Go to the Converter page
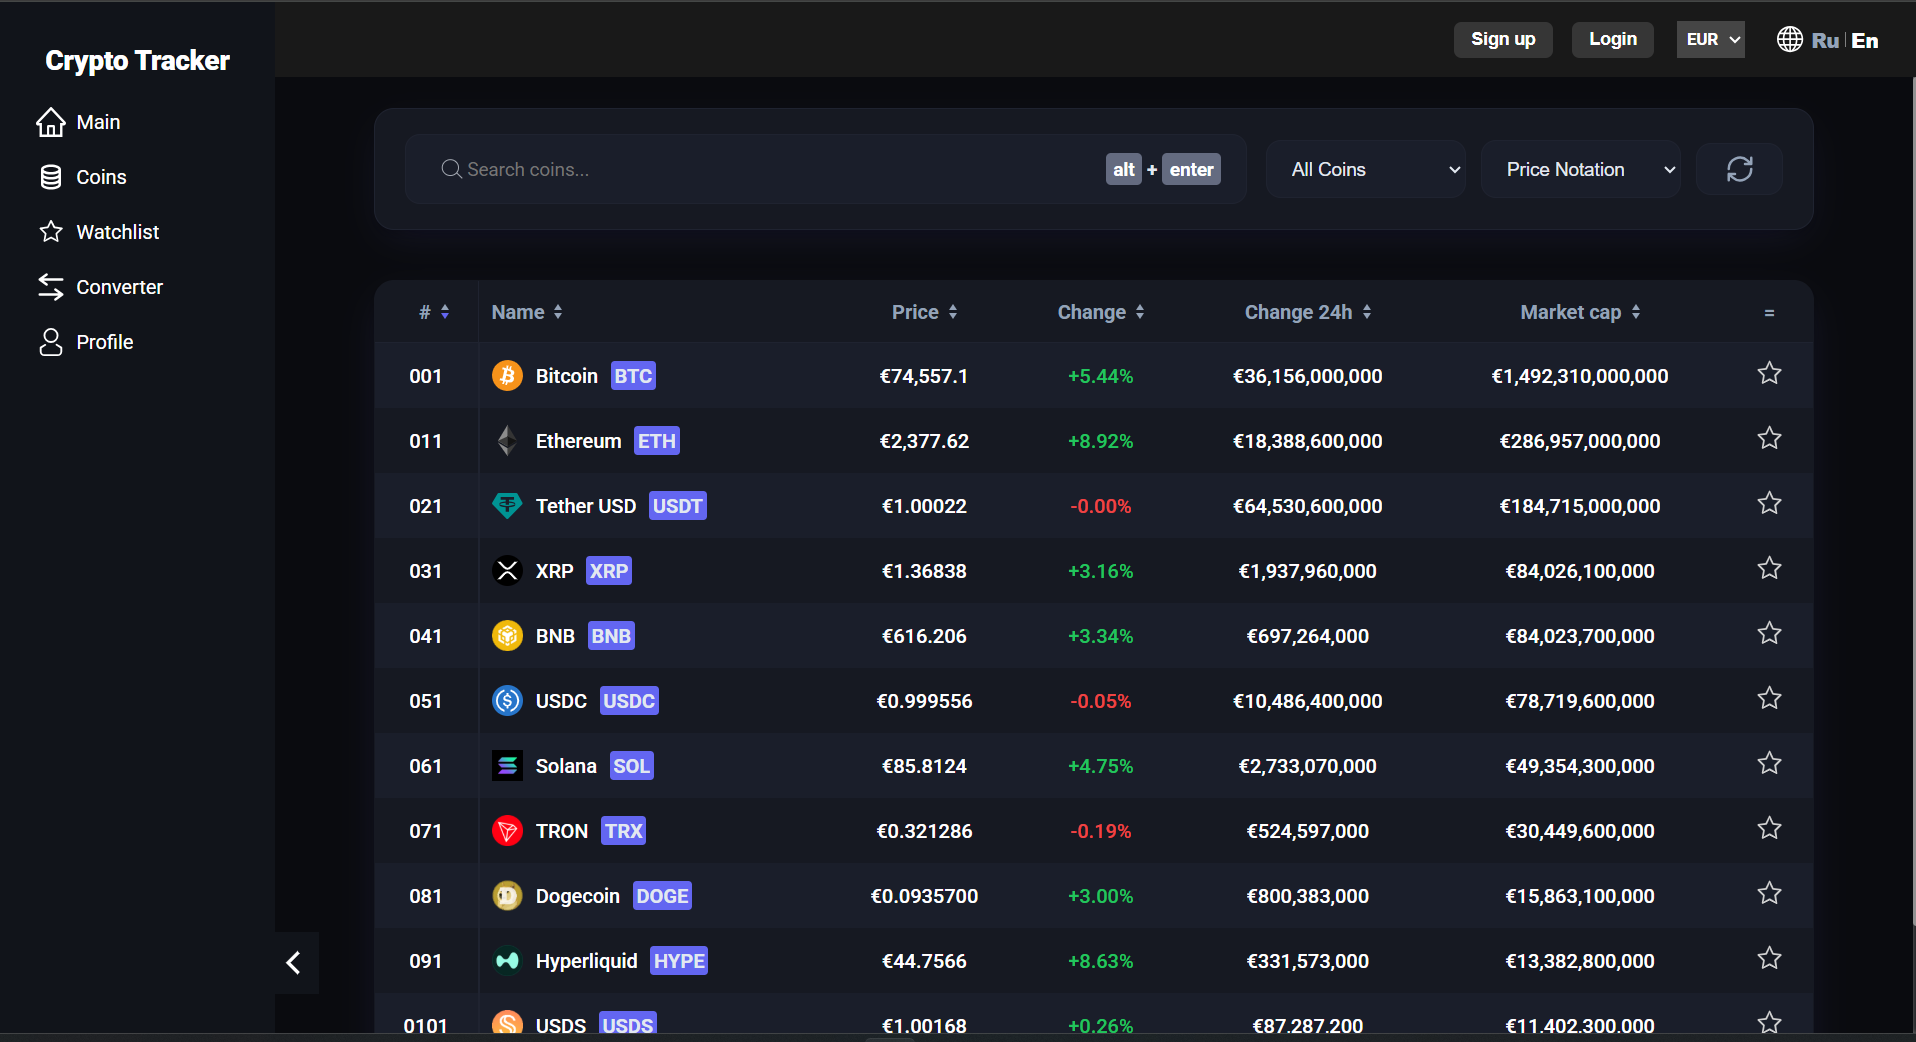This screenshot has height=1042, width=1916. coord(119,287)
